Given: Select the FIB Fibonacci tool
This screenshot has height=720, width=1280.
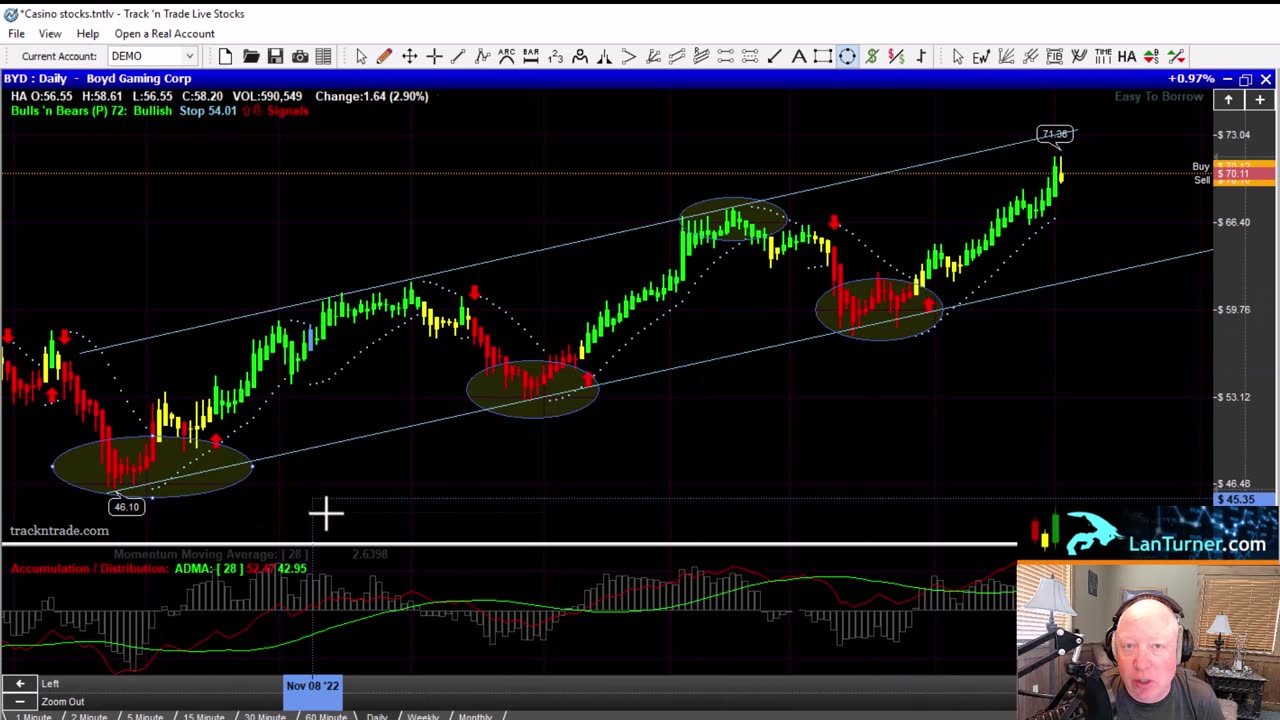Looking at the screenshot, I should click(x=1054, y=57).
